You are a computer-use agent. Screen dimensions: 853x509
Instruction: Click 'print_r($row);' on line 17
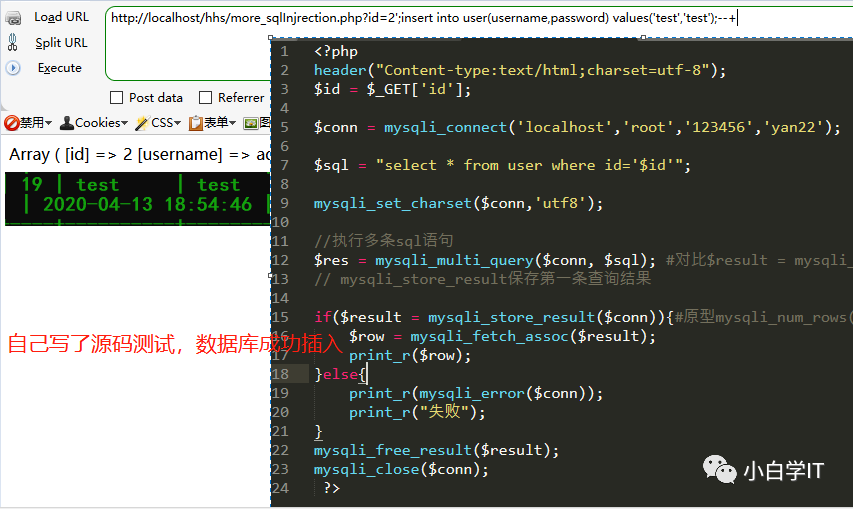[410, 356]
